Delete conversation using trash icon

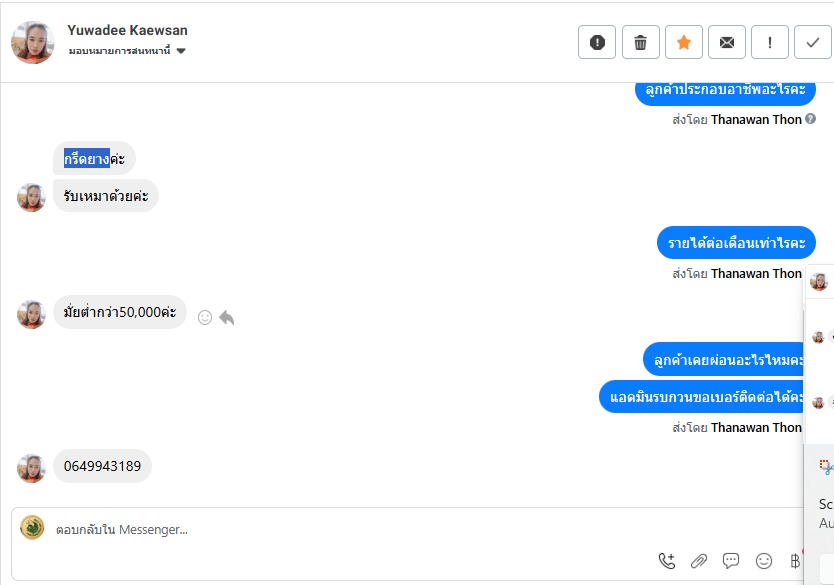(x=641, y=42)
